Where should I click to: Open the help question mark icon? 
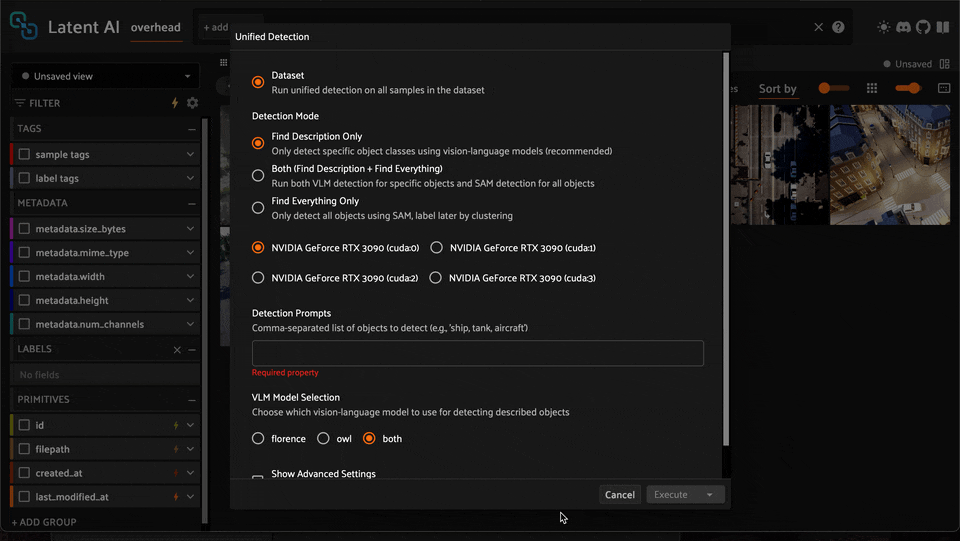838,27
